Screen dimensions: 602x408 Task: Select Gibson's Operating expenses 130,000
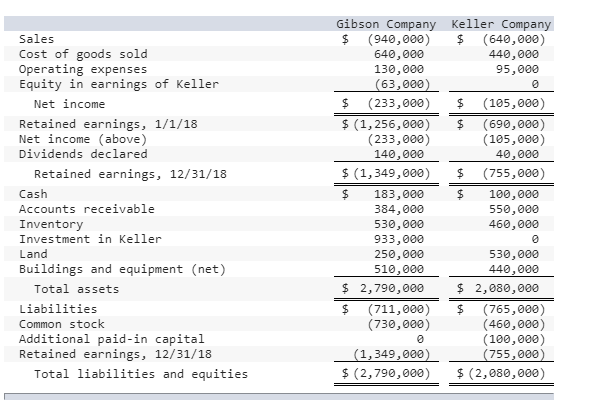point(399,69)
